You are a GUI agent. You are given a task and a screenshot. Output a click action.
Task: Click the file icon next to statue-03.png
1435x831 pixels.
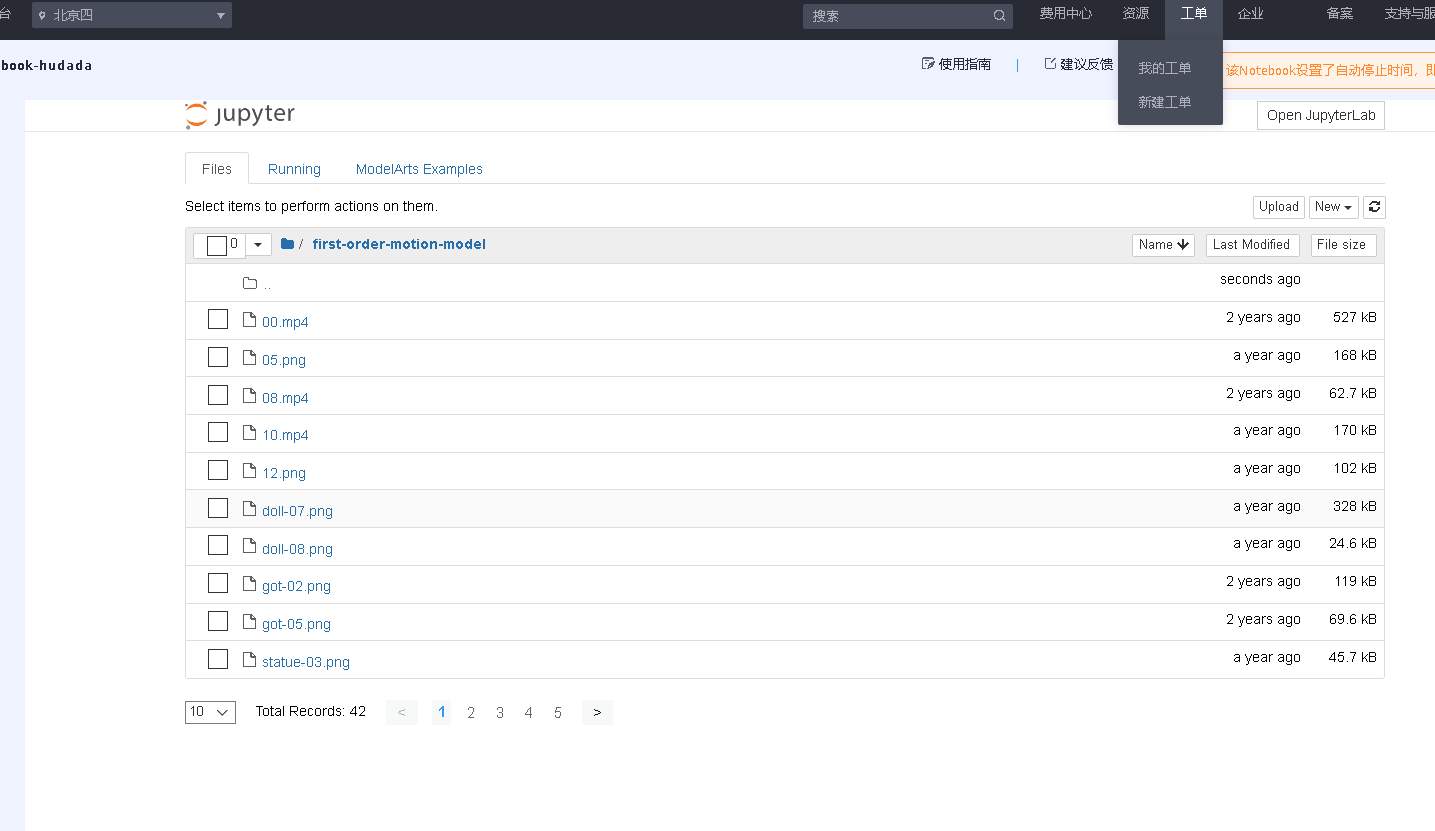(250, 660)
